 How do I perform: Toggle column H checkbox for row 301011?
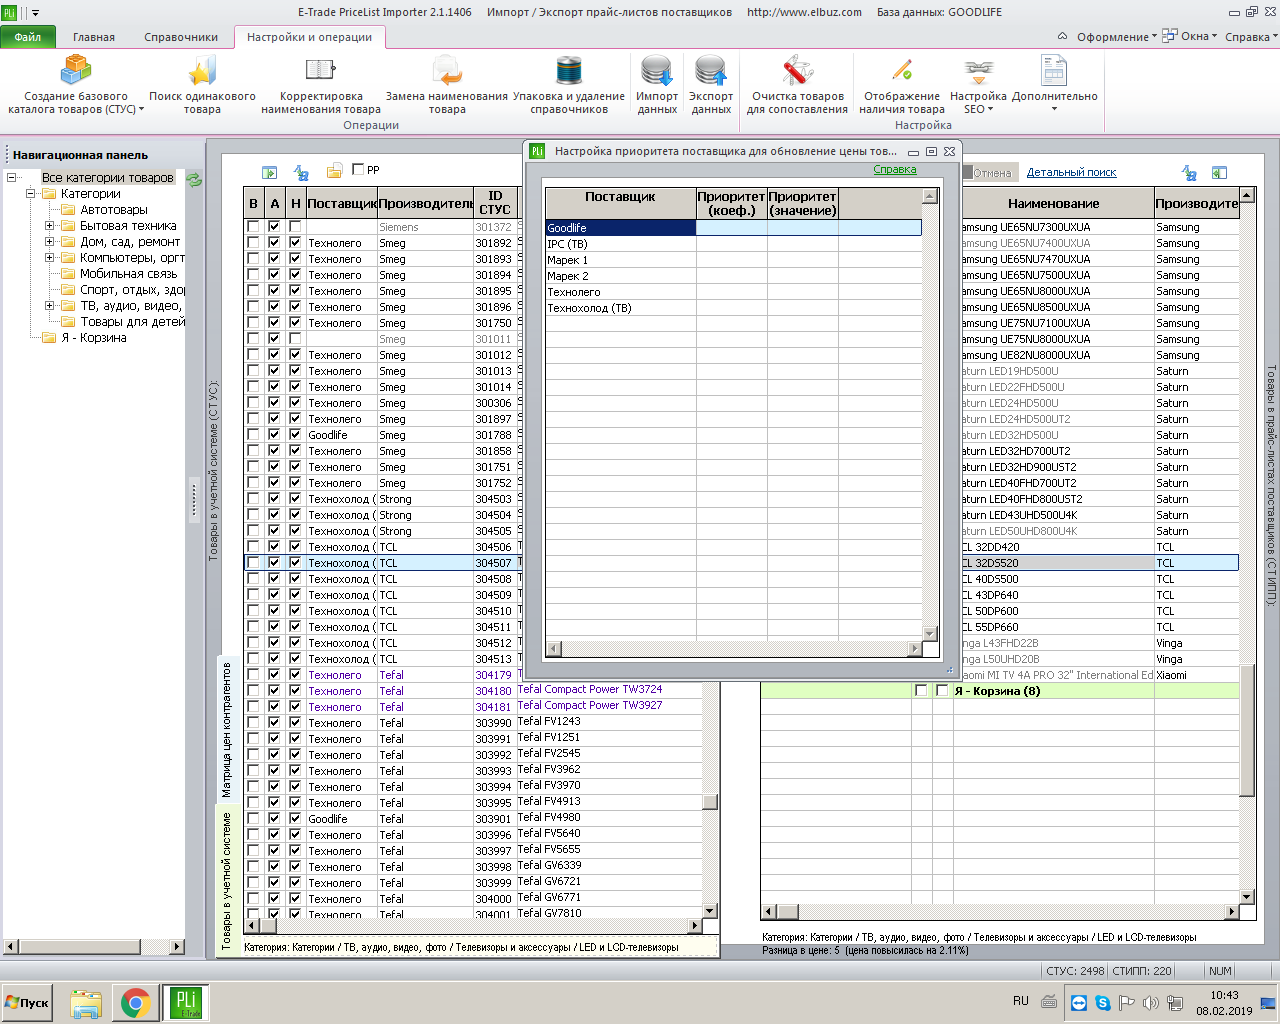tap(295, 339)
